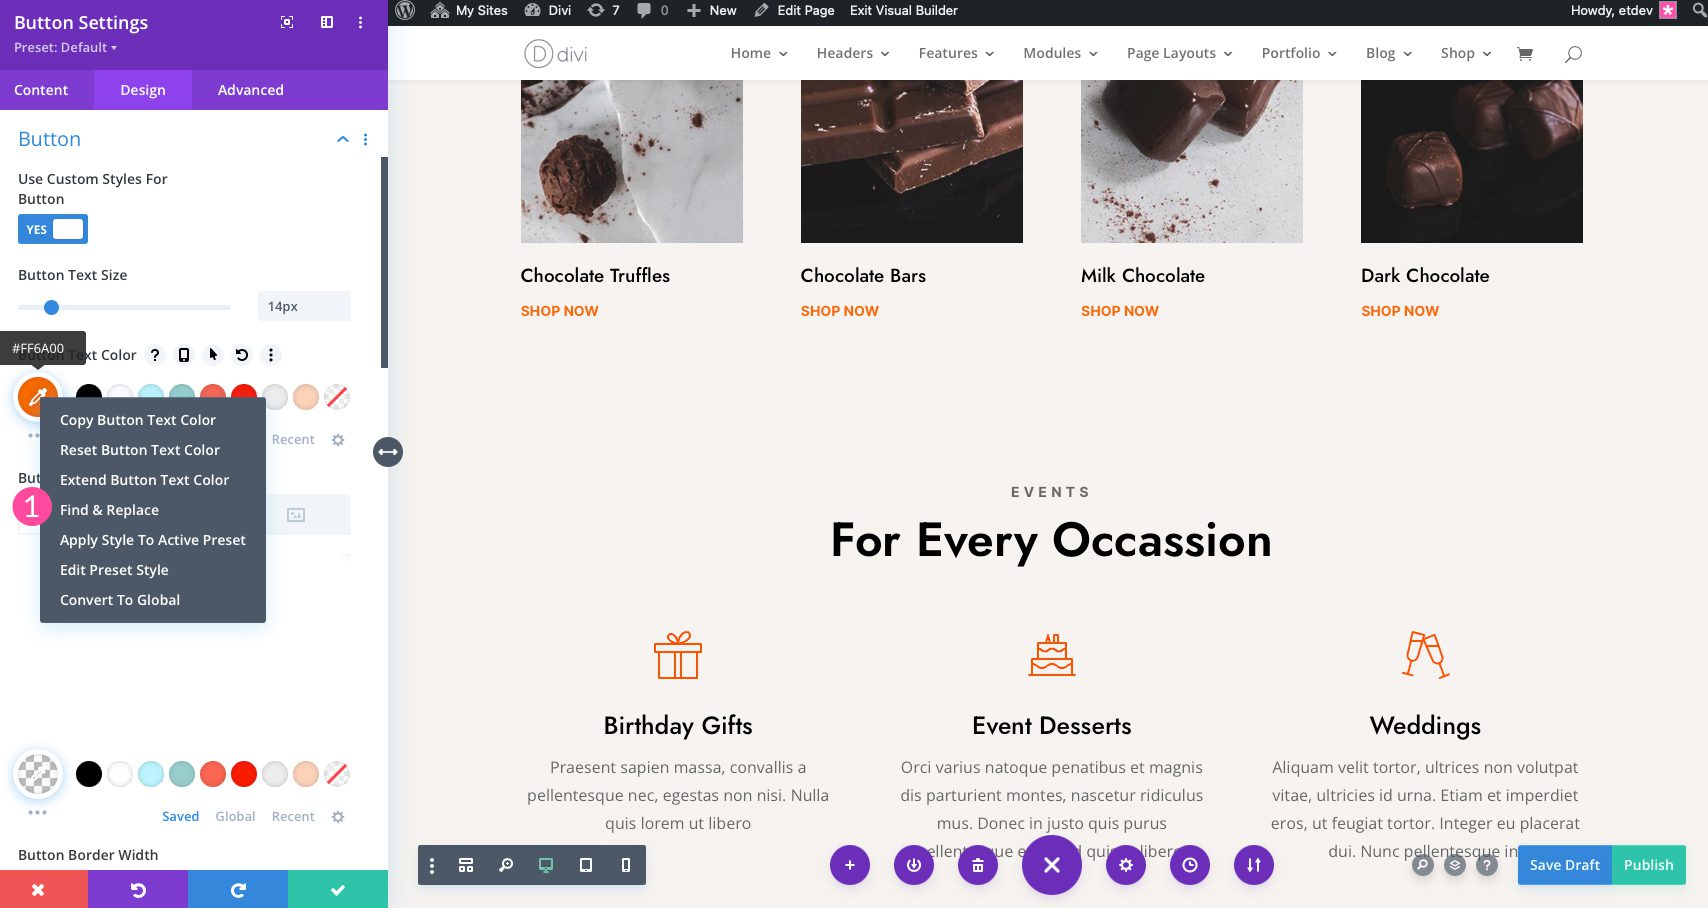
Task: Select the black button text color swatch
Action: 89,397
